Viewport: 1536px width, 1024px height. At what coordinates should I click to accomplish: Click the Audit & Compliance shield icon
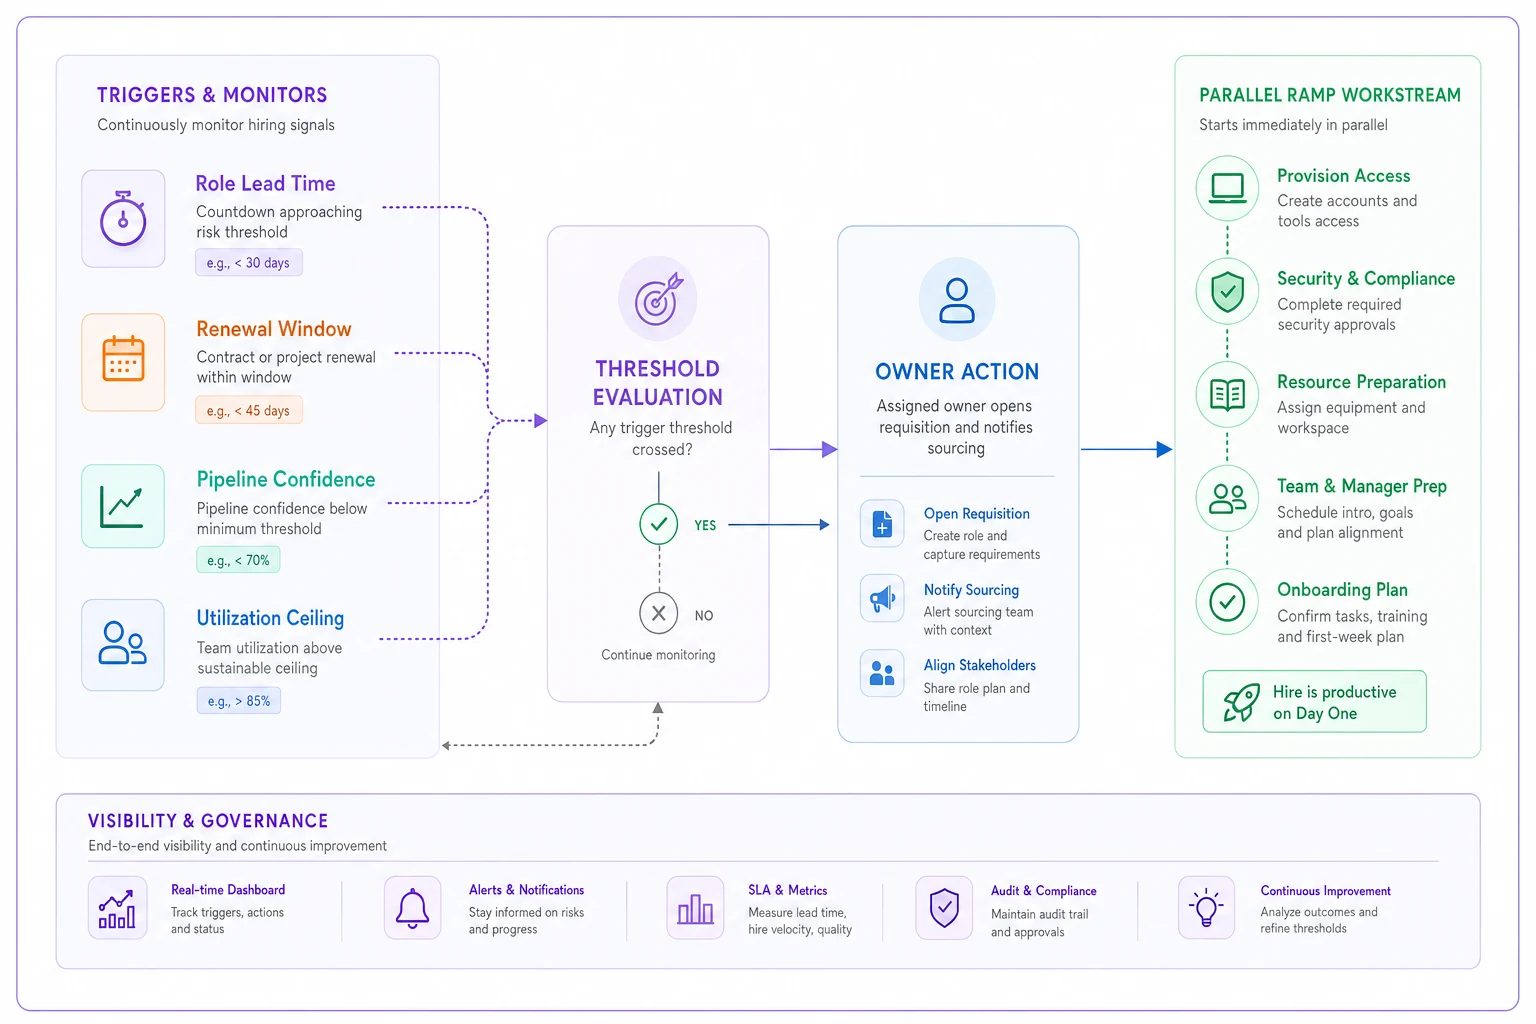pyautogui.click(x=944, y=908)
